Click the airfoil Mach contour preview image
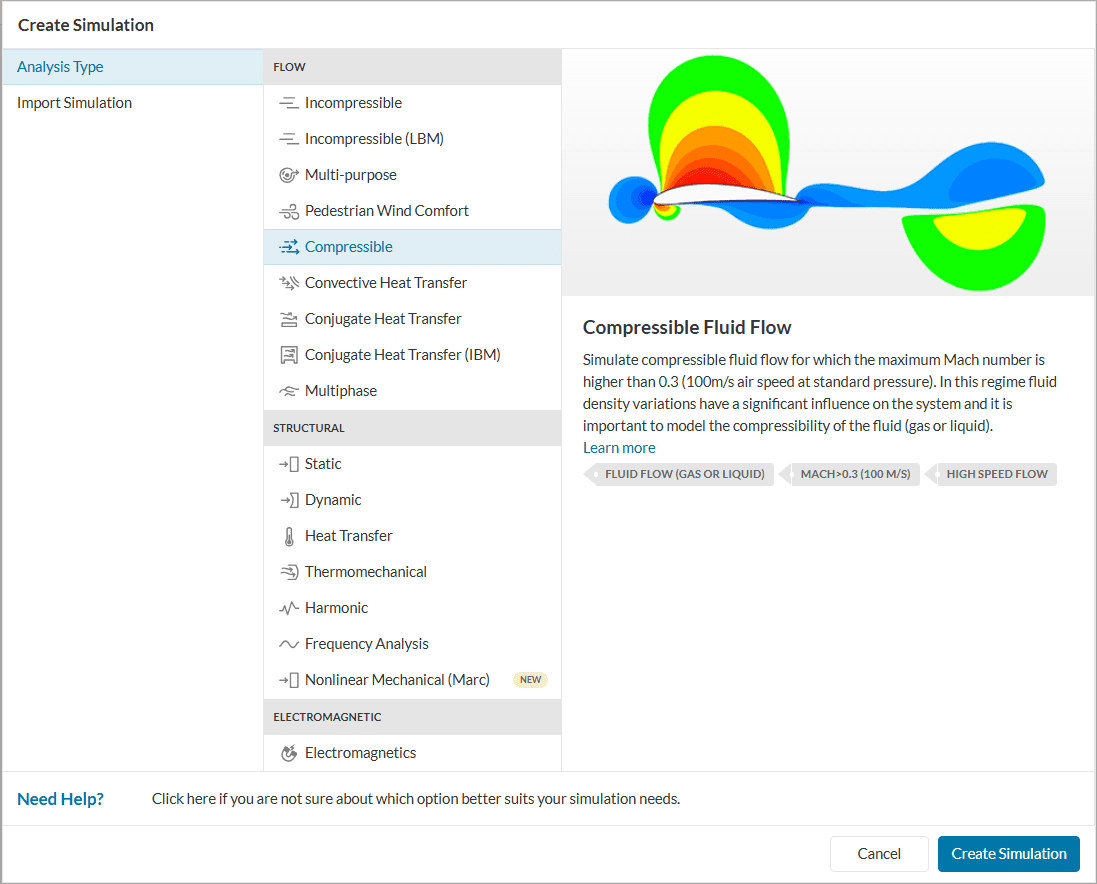 828,172
